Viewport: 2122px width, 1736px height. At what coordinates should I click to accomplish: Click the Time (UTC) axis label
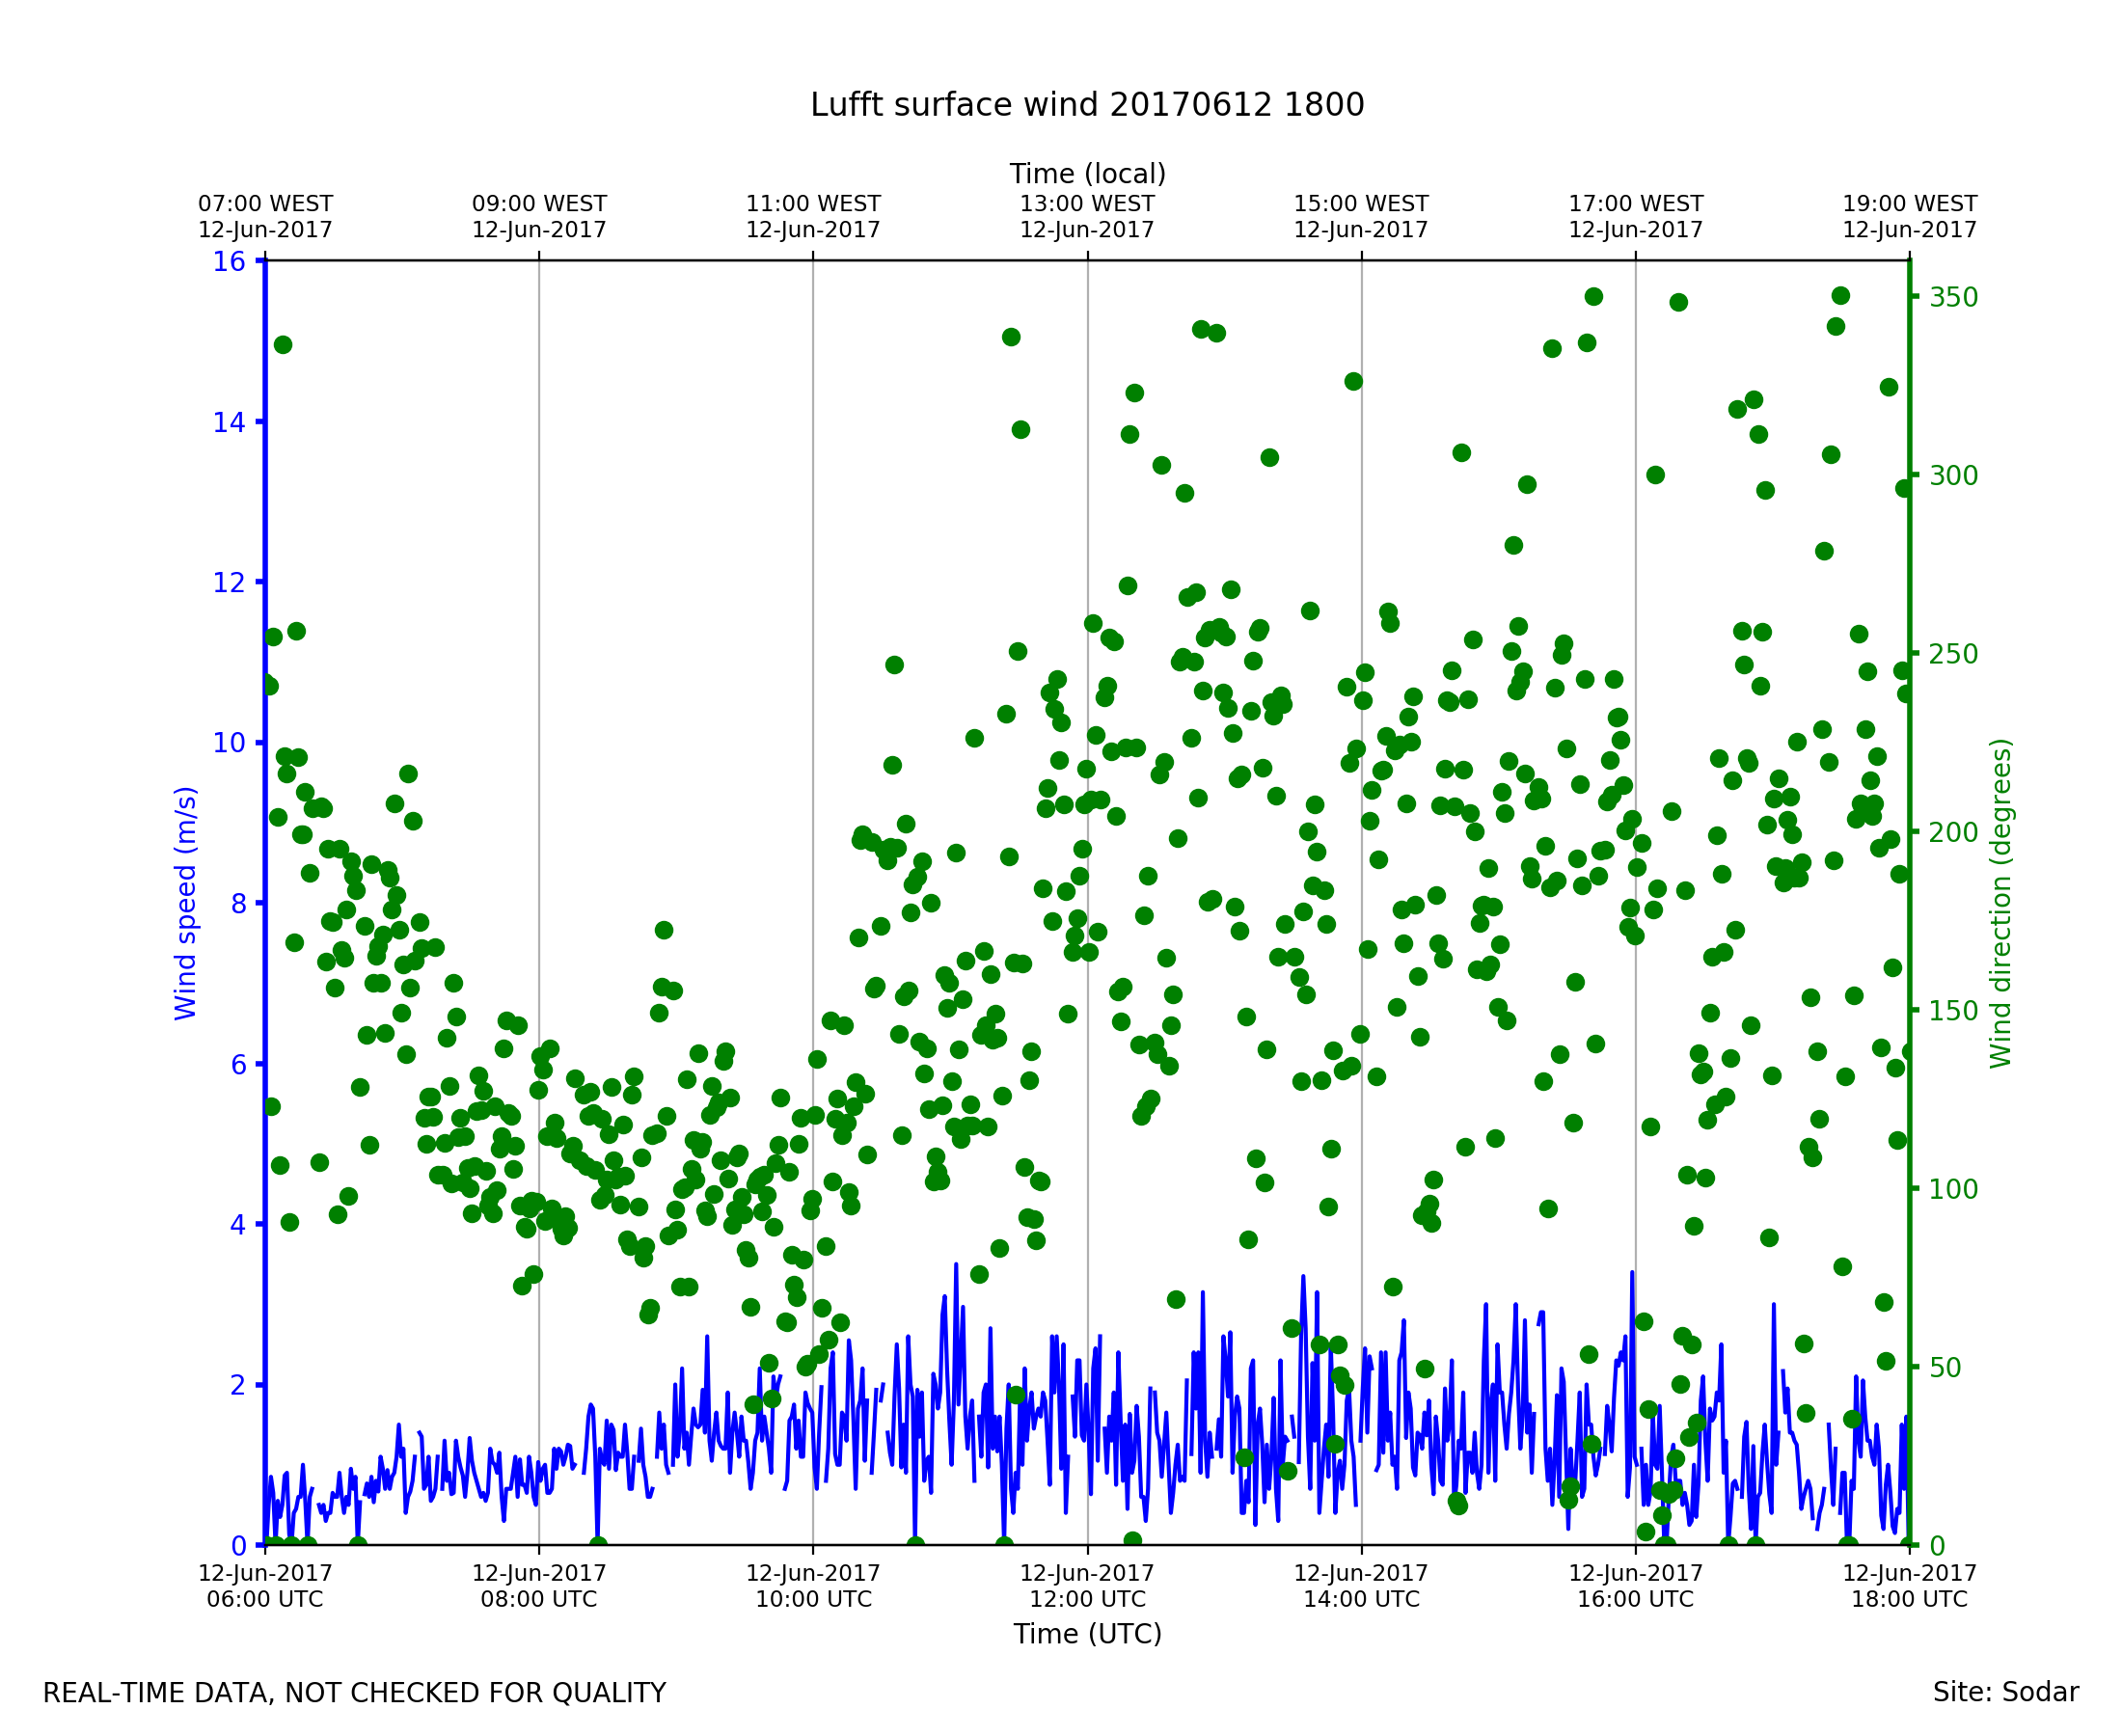click(1087, 1634)
